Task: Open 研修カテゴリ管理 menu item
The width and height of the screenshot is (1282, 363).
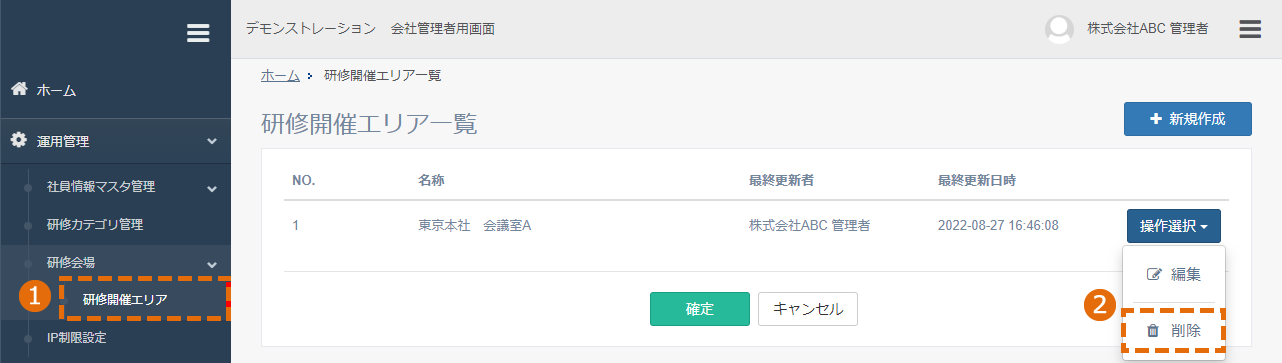Action: 95,224
